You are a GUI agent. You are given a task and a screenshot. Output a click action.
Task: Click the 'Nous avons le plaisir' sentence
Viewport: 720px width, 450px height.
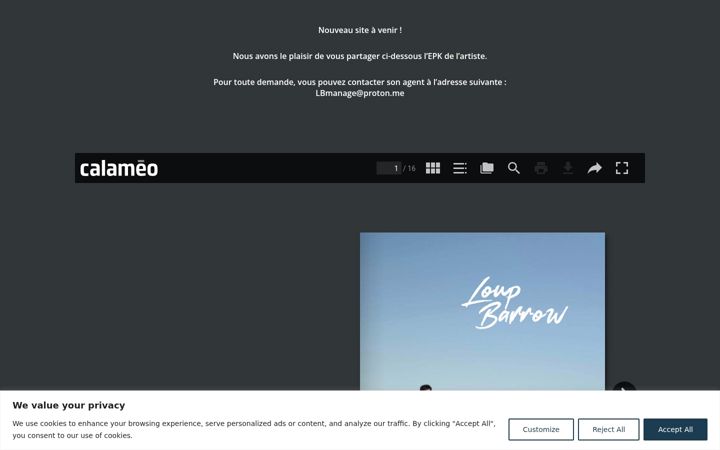[360, 56]
